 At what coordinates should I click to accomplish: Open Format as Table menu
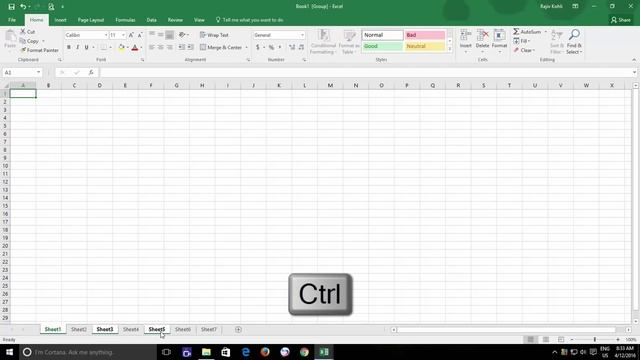tap(349, 42)
